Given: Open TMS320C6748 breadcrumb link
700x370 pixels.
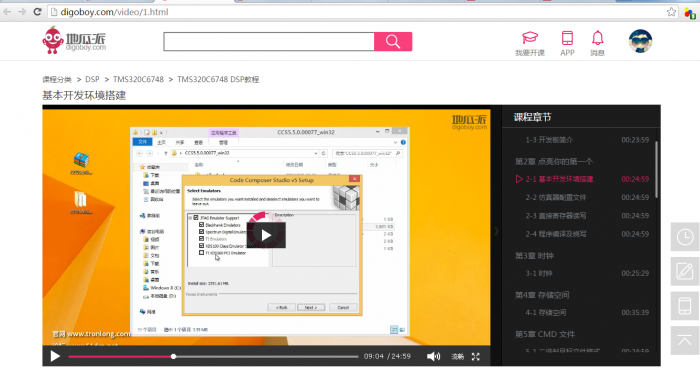Looking at the screenshot, I should [x=138, y=79].
